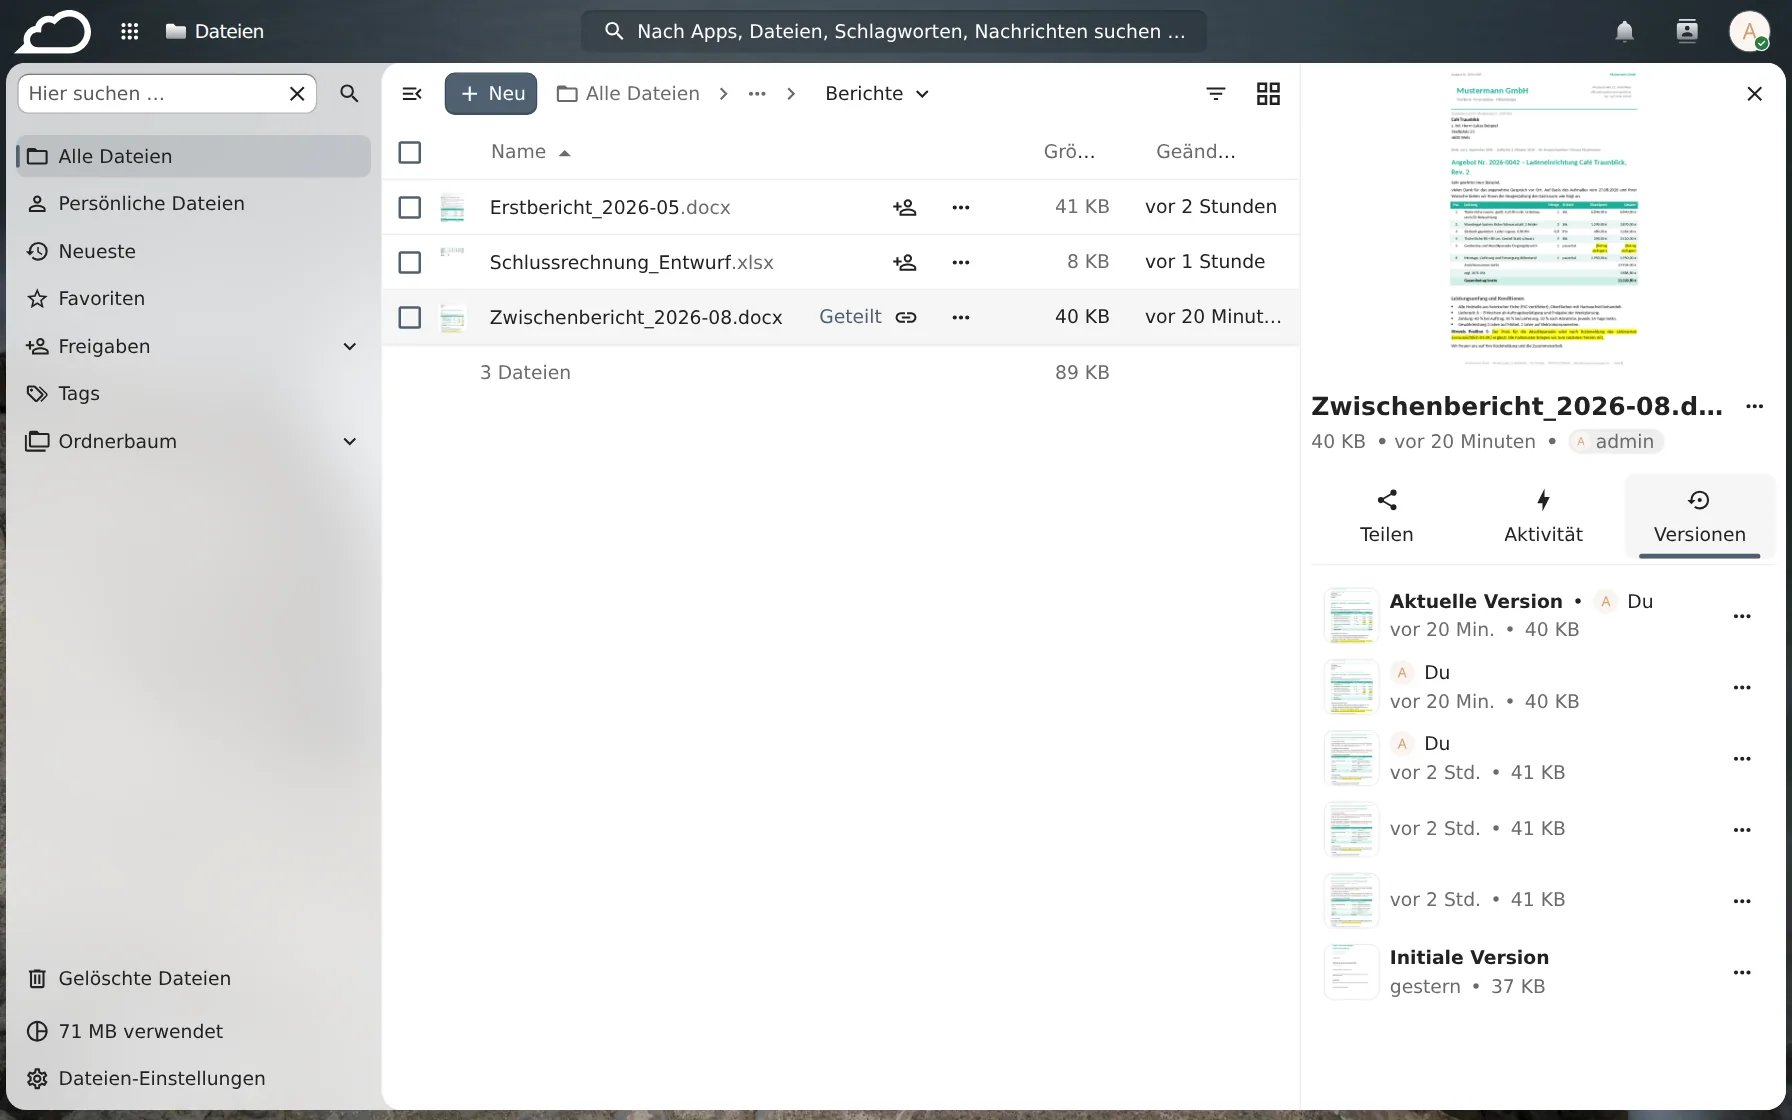Close the details sidebar
Image resolution: width=1792 pixels, height=1120 pixels.
click(1754, 93)
